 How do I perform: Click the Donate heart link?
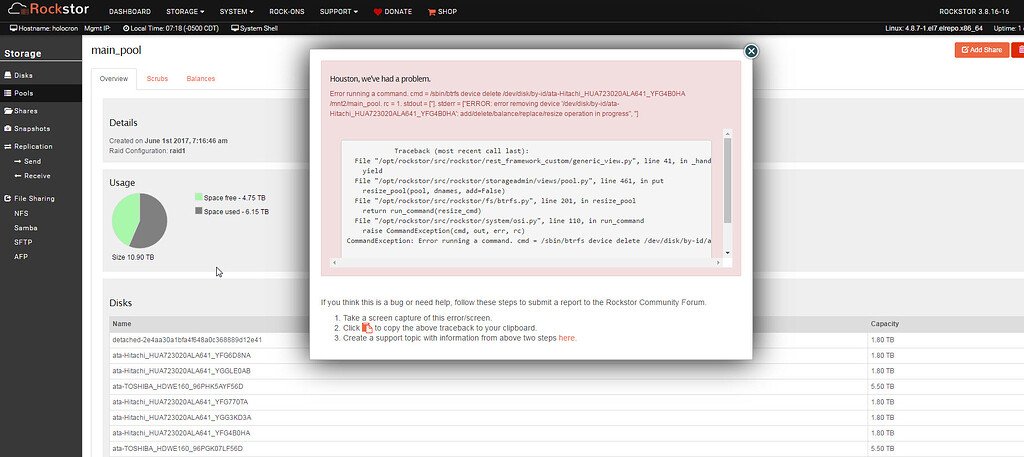390,11
